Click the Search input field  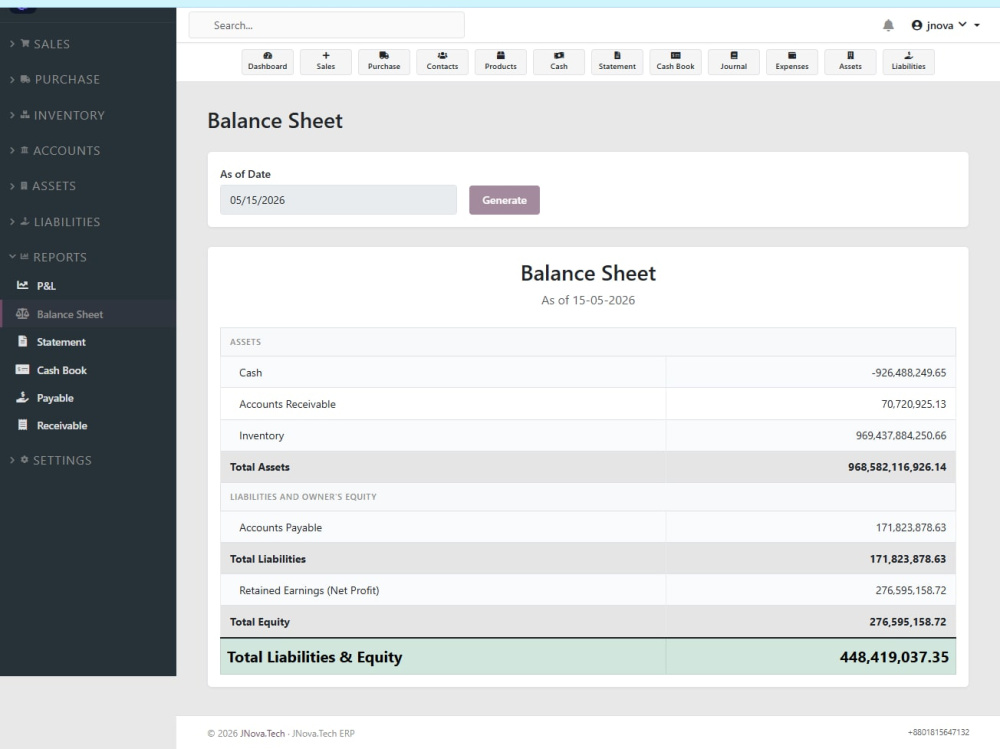(327, 26)
